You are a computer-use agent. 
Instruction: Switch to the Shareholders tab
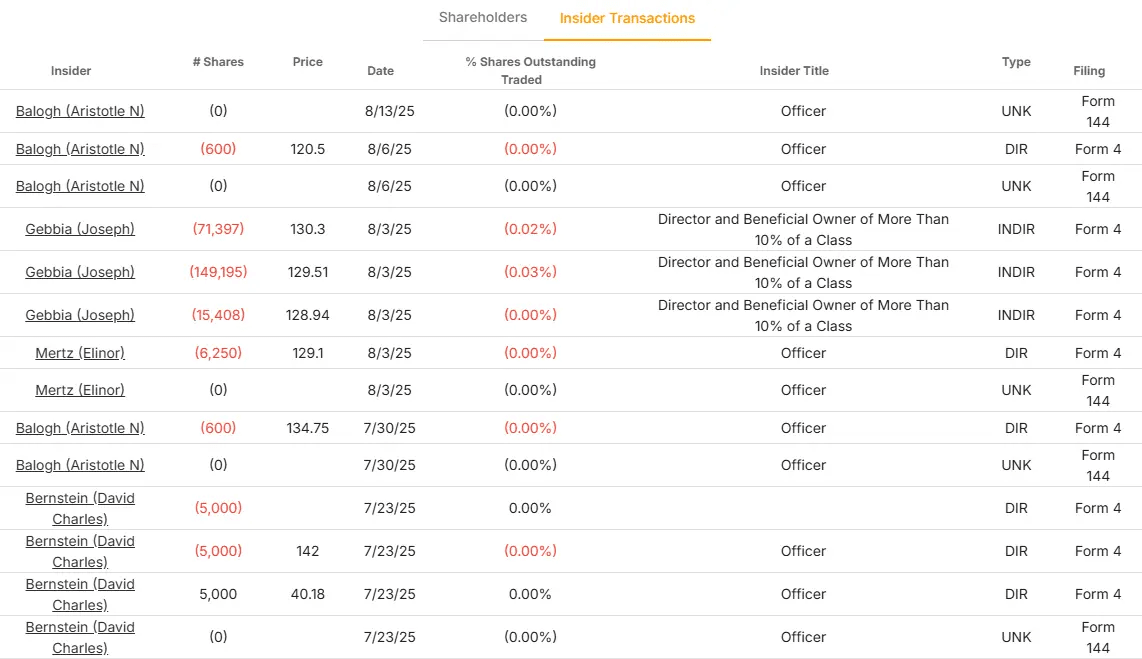click(x=482, y=18)
